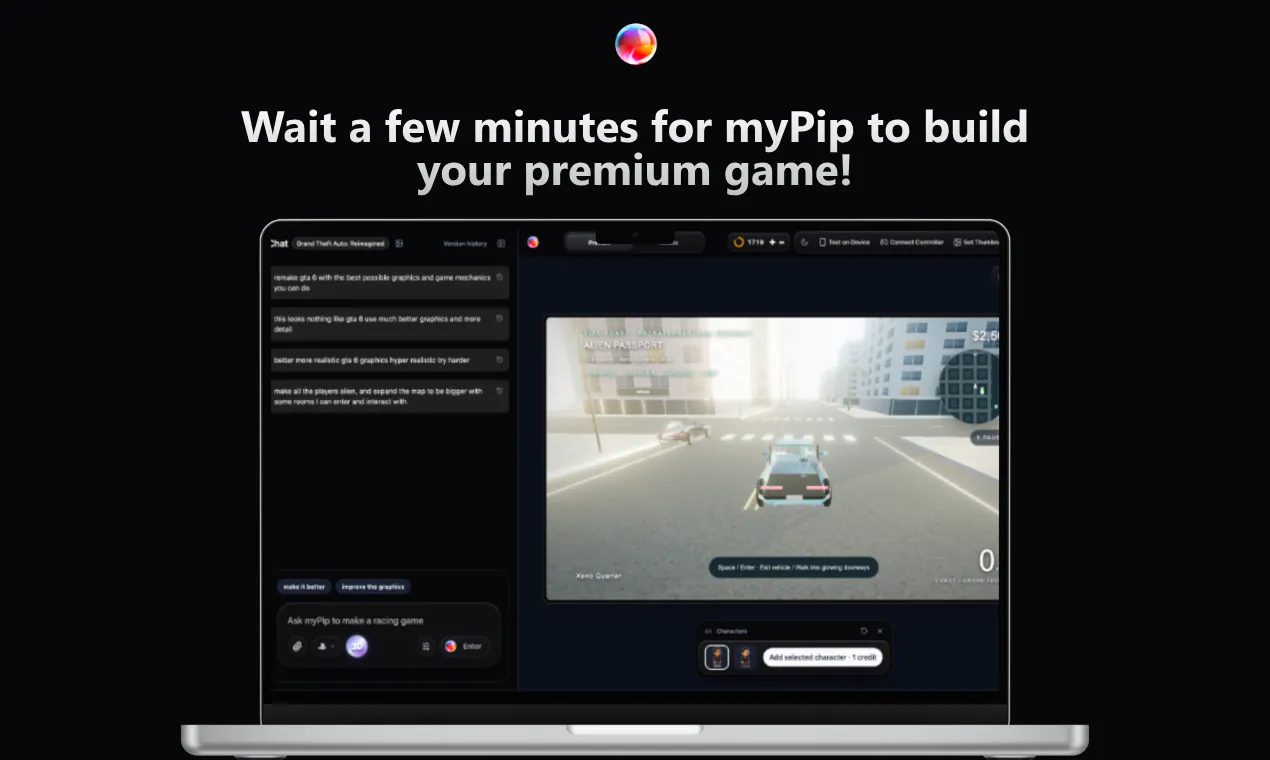
Task: Click the ALIEN PASSPORT heading in the game
Action: click(623, 345)
